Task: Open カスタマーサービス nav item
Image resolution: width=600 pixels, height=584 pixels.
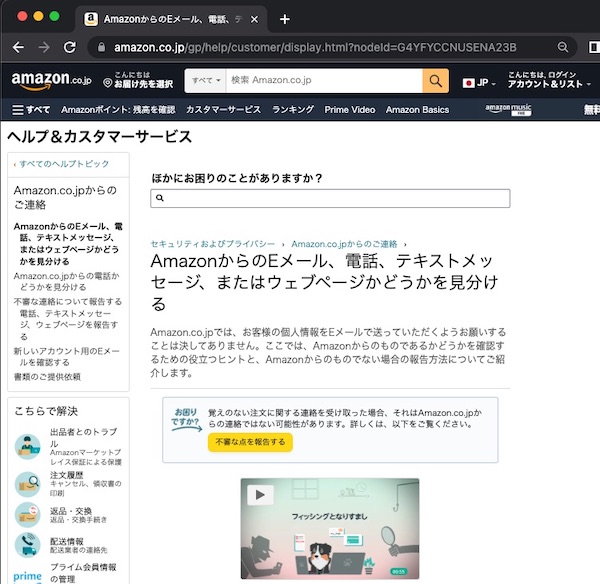Action: pyautogui.click(x=223, y=110)
